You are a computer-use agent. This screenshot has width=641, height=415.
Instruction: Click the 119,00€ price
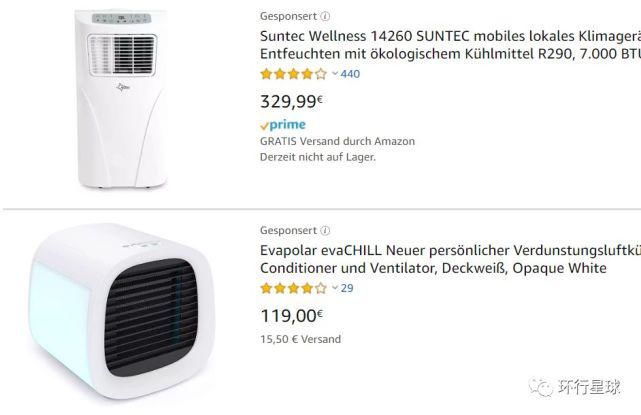click(291, 316)
